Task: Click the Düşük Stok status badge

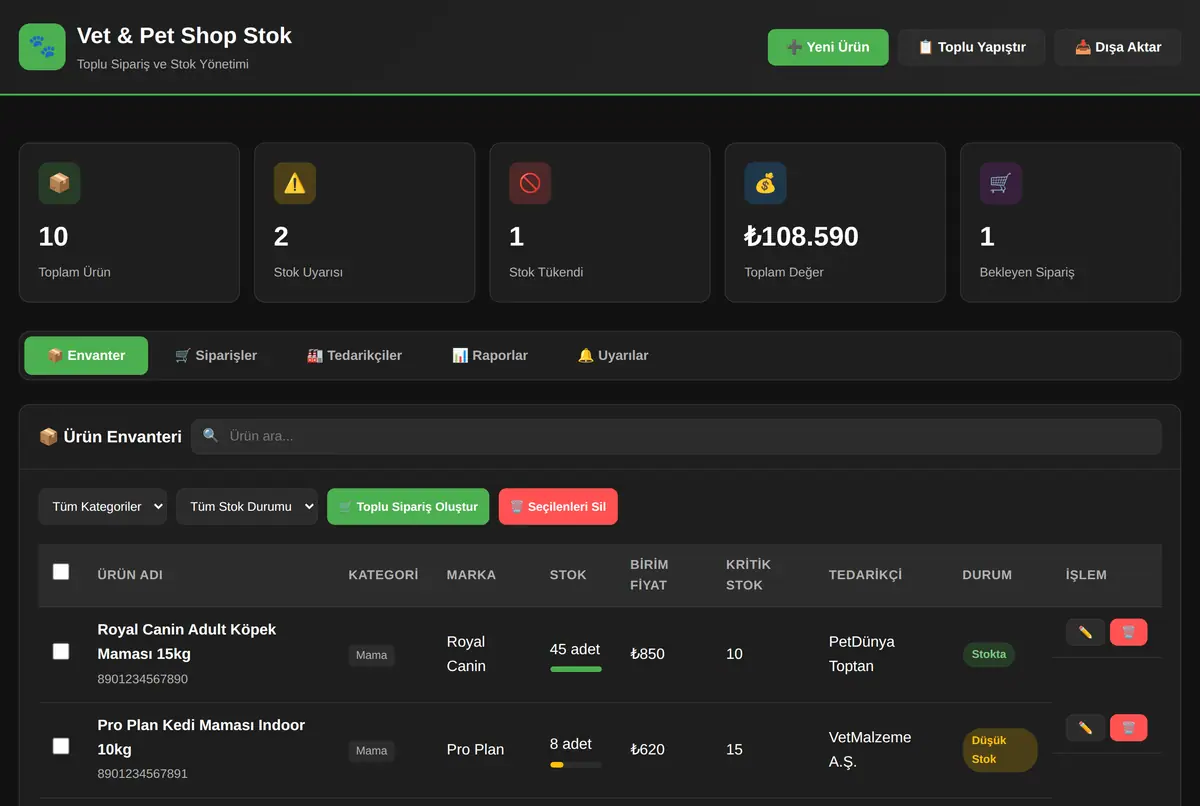Action: [x=1000, y=750]
